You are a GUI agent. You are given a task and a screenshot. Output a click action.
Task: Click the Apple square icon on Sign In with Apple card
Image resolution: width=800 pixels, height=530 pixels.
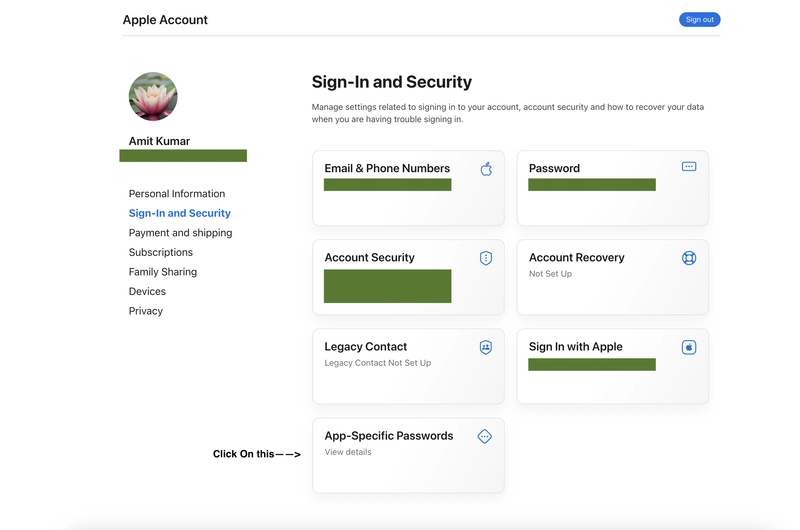coord(689,347)
